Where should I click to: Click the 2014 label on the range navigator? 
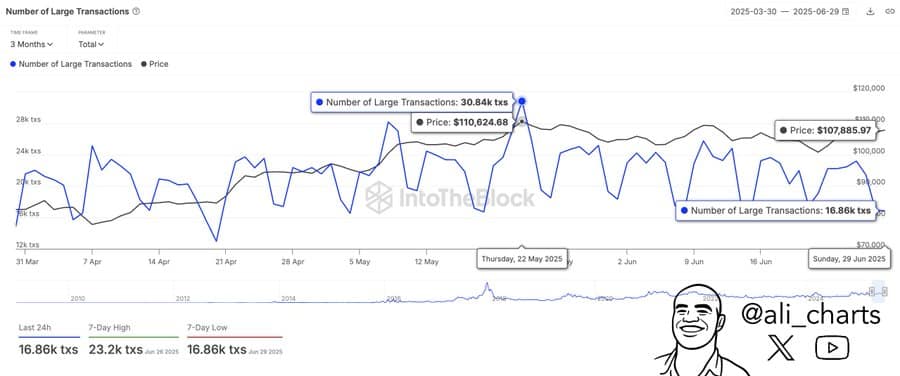[289, 299]
